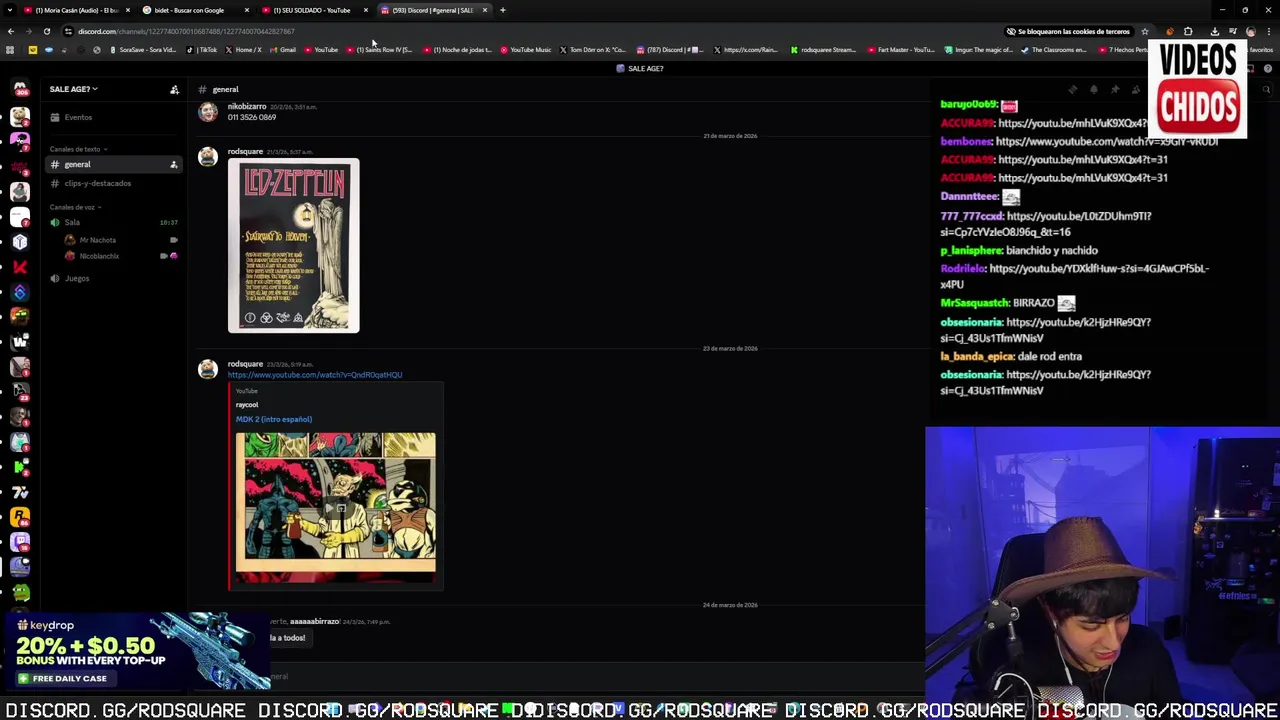Open the Fart Master YouTube bookmark
This screenshot has height=720, width=1280.
tap(901, 49)
